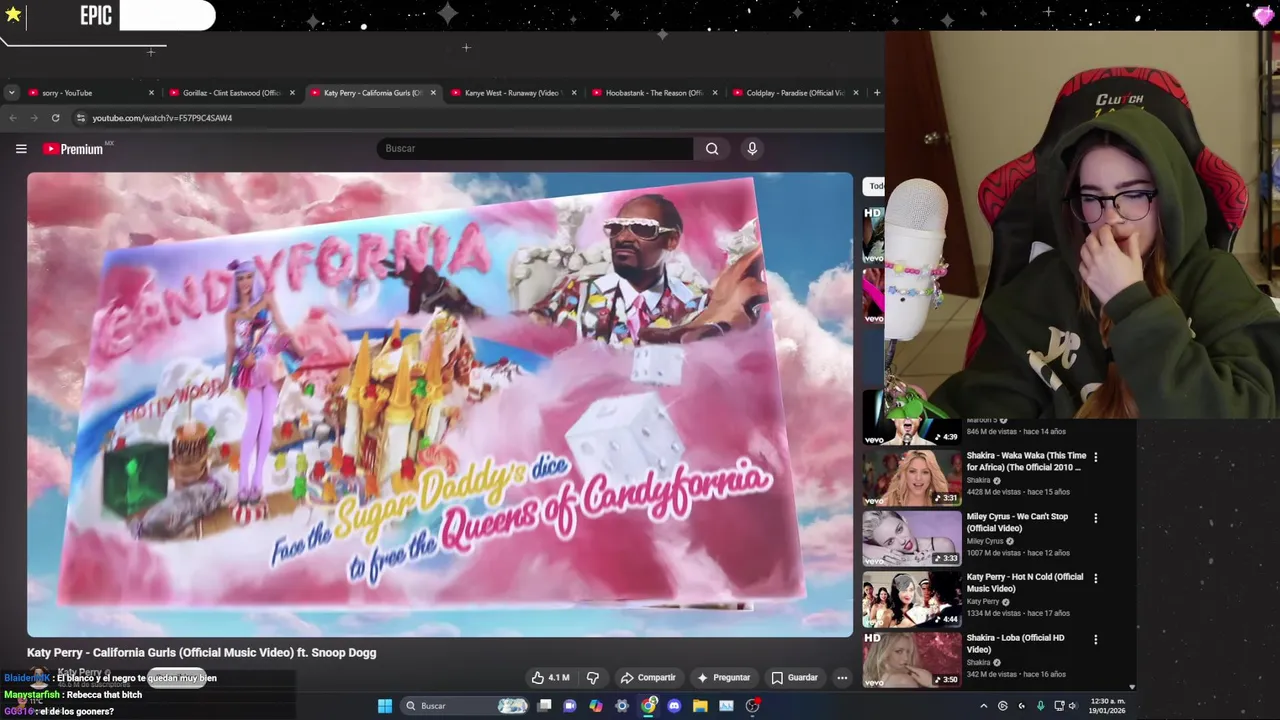The height and width of the screenshot is (720, 1280).
Task: Click title 'Miley Cyrus - We Can't Stop'
Action: click(1017, 522)
